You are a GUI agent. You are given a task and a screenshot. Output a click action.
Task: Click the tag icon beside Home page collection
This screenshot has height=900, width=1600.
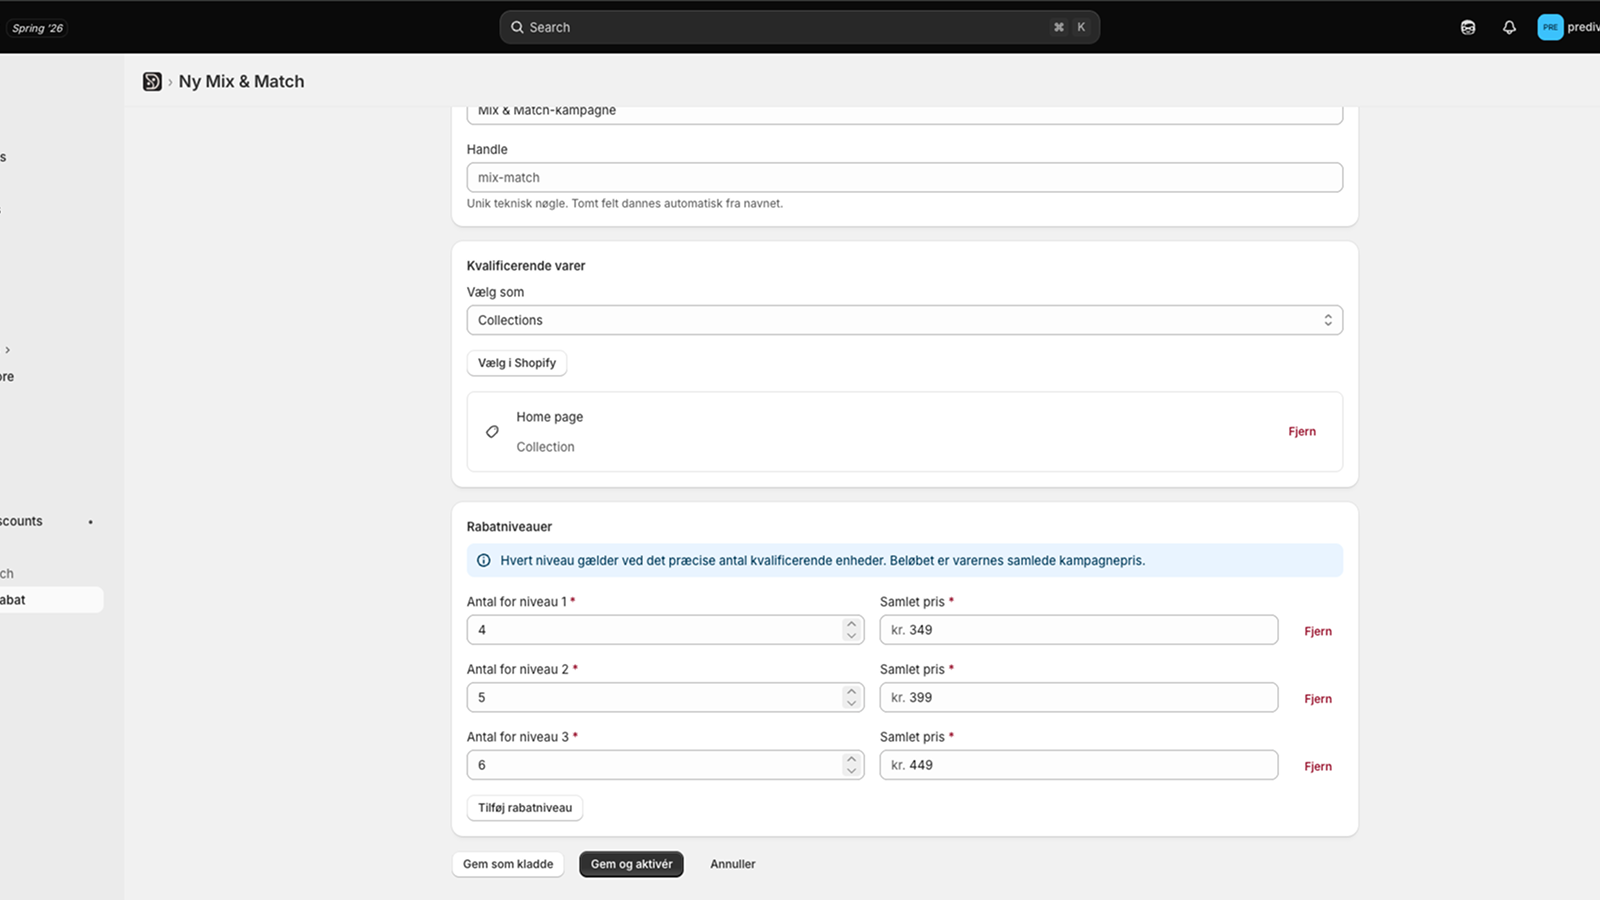click(x=492, y=432)
